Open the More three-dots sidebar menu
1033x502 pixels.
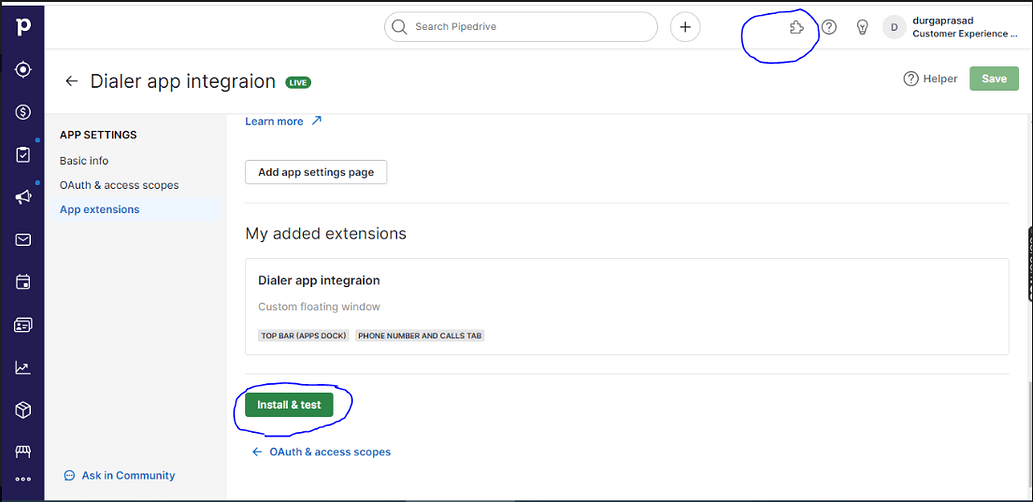click(23, 479)
